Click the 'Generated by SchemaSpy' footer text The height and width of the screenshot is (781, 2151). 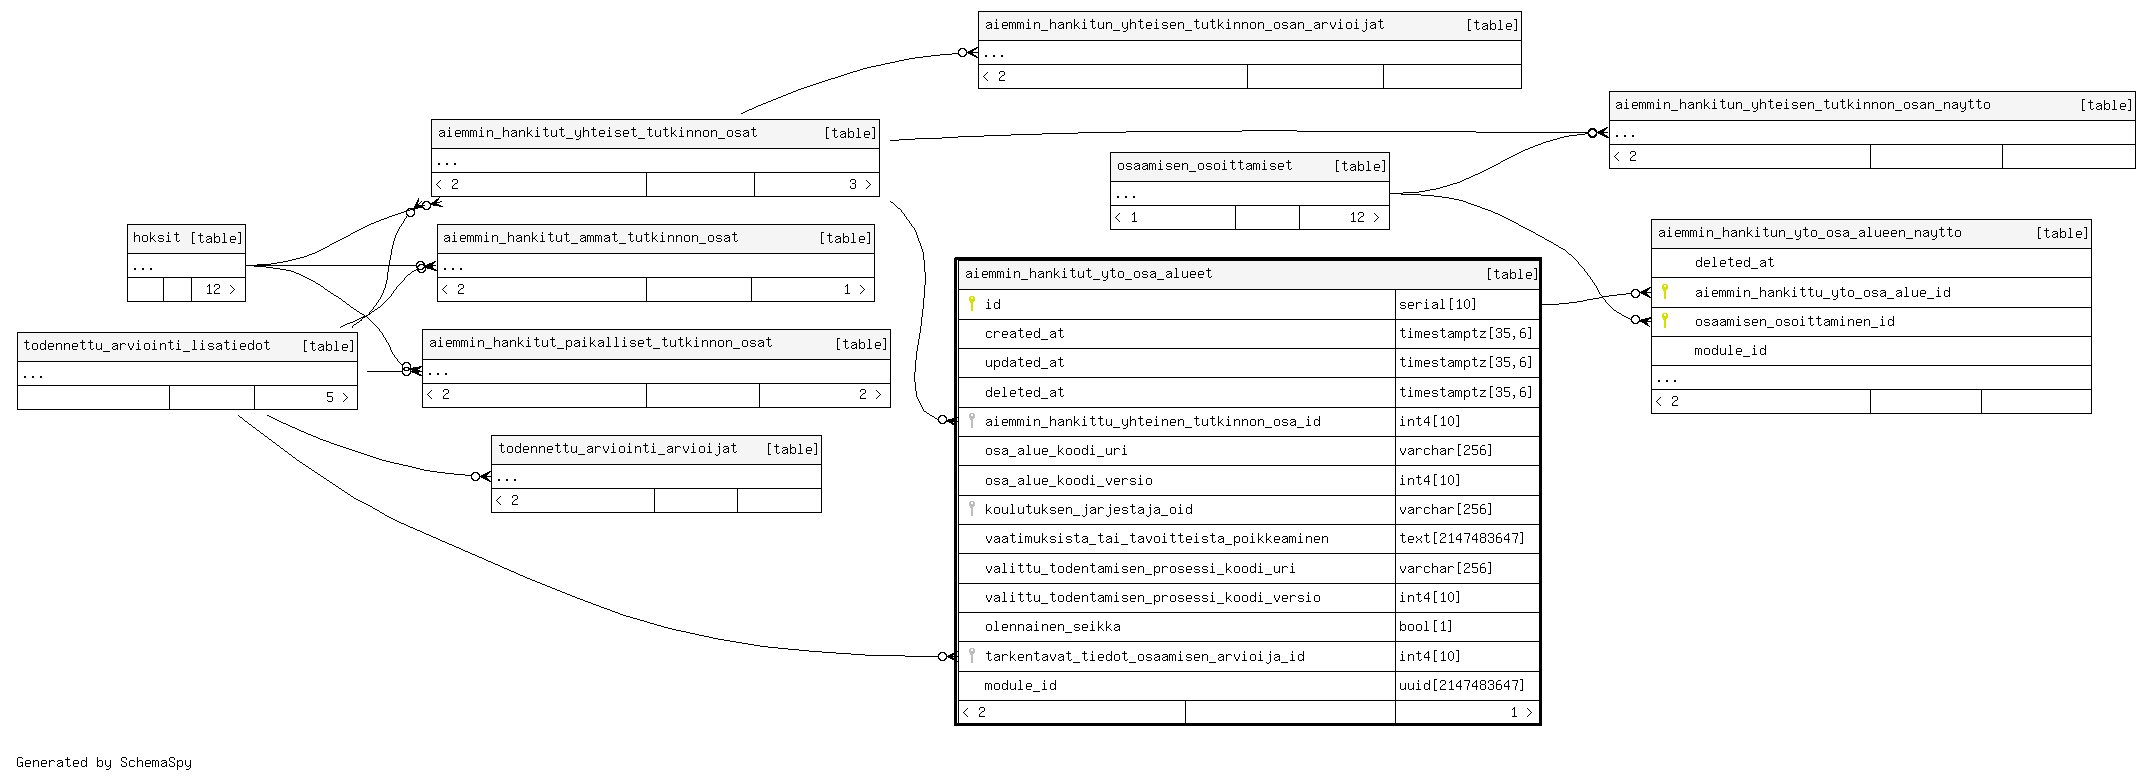coord(104,762)
